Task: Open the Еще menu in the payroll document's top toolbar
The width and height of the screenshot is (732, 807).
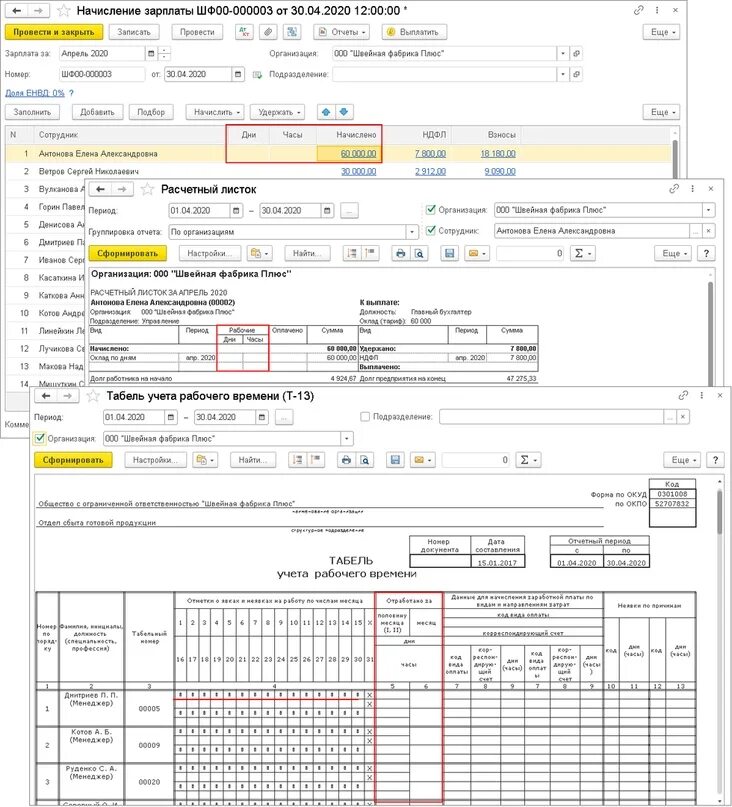Action: coord(661,32)
